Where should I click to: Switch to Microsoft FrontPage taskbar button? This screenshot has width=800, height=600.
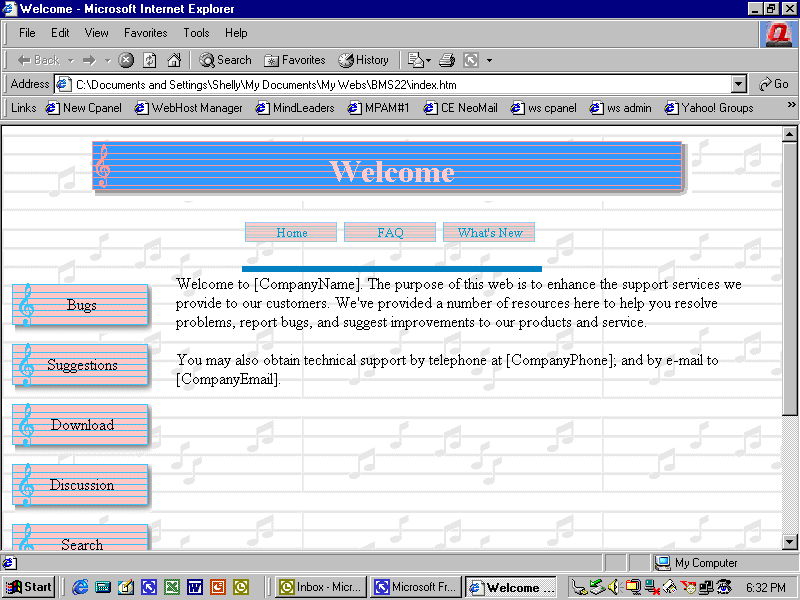416,587
